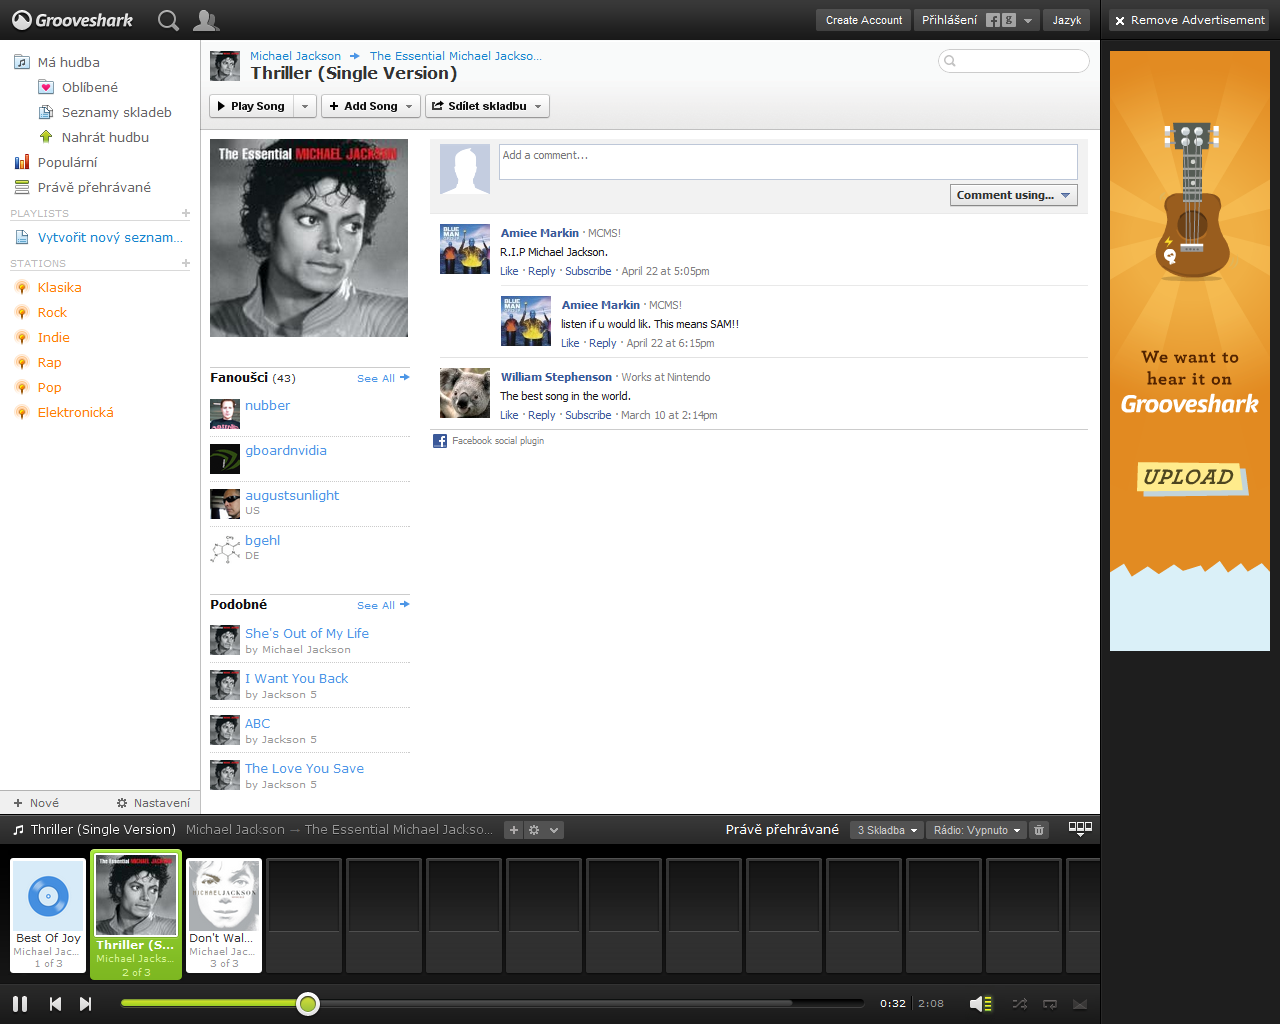Click the Grooveshark logo
Screen dimensions: 1280x1024
pyautogui.click(x=73, y=20)
